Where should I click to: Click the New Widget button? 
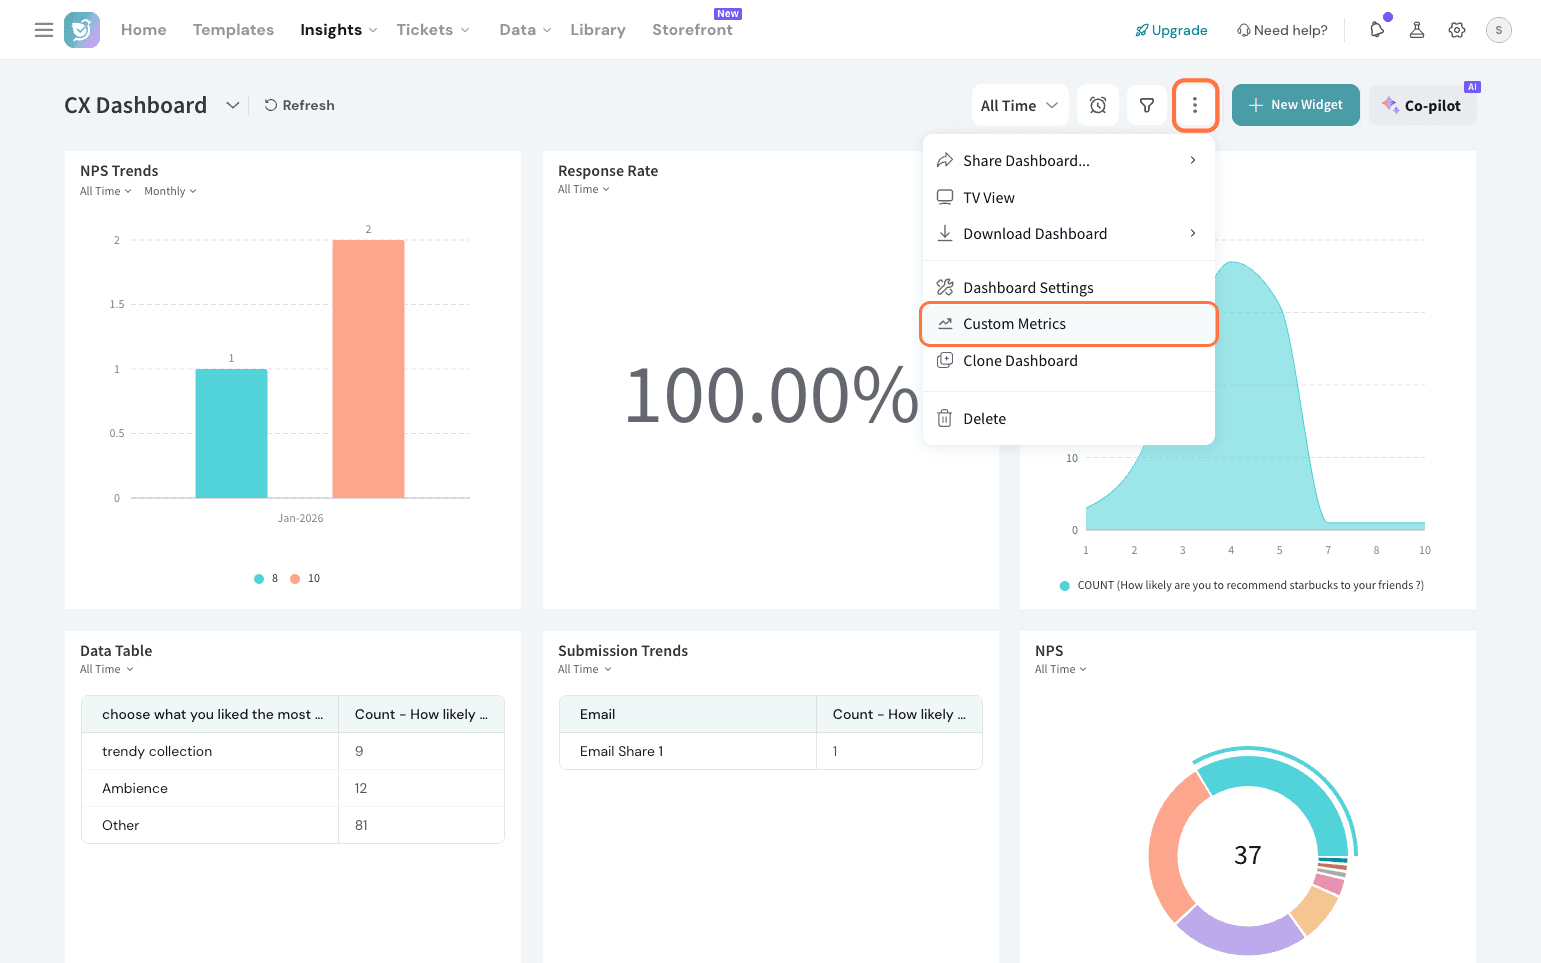click(1295, 105)
